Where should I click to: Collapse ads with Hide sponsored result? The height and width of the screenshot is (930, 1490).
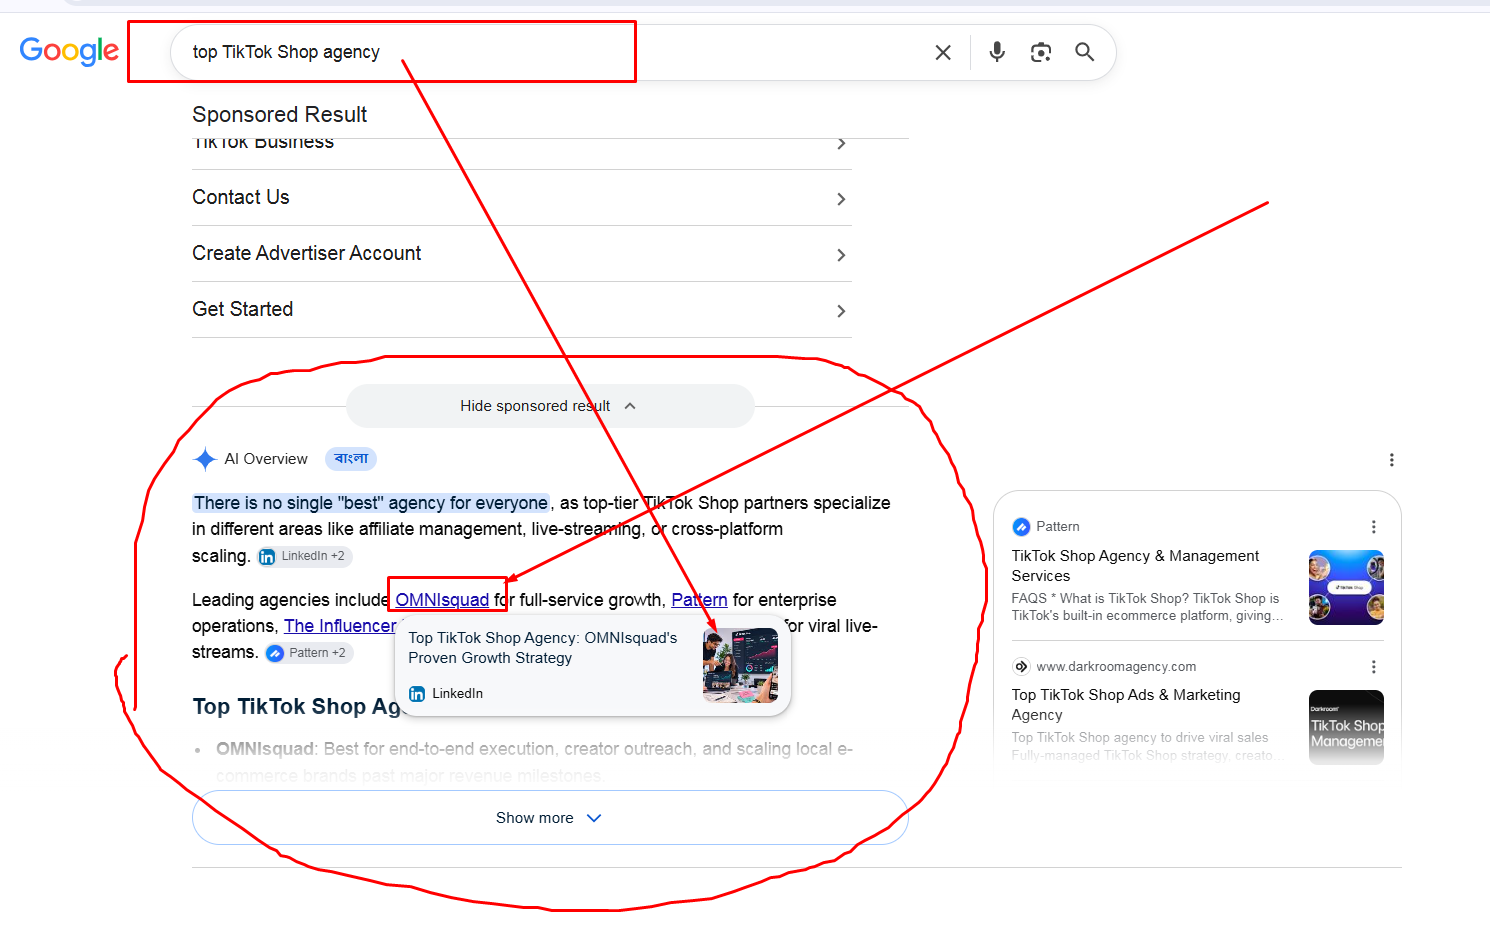coord(550,406)
